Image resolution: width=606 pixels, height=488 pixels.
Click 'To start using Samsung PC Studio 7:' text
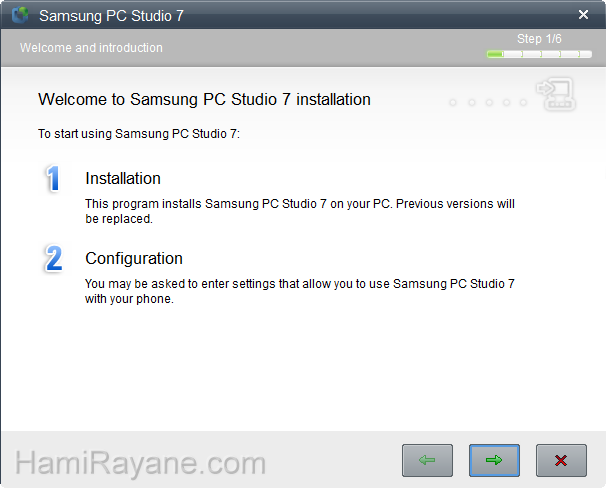(x=139, y=134)
